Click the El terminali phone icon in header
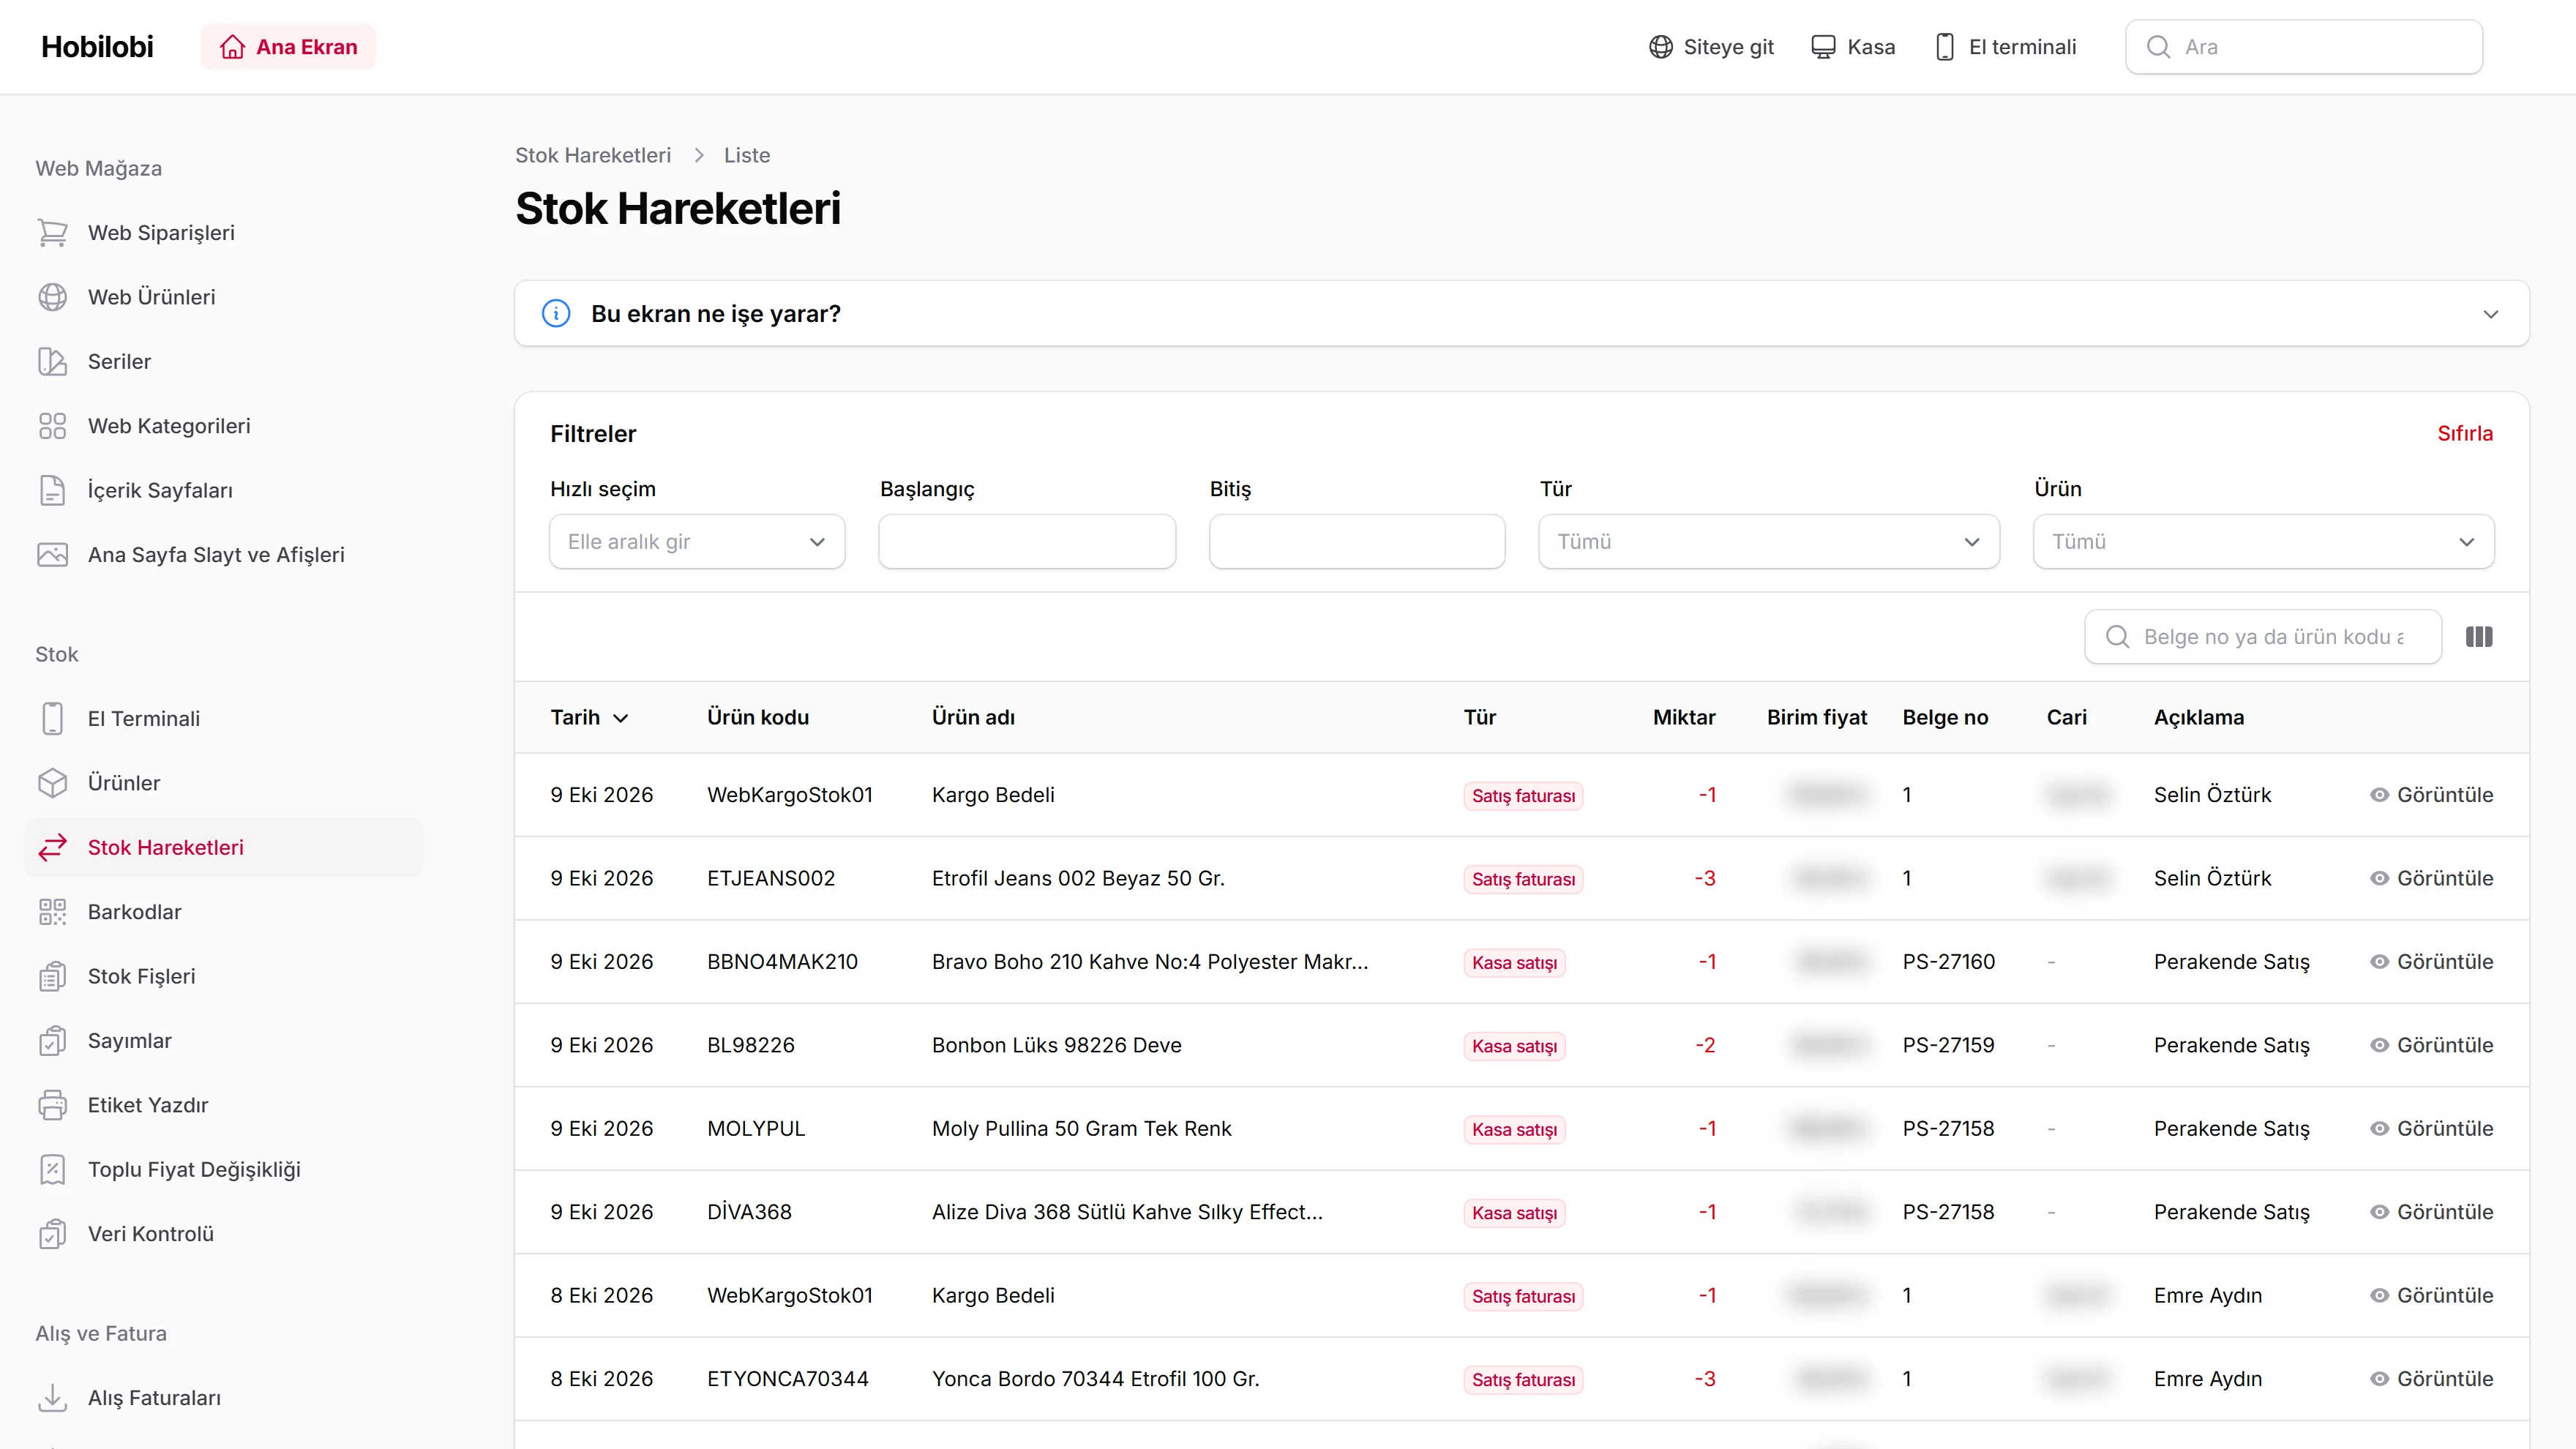The height and width of the screenshot is (1449, 2576). click(x=1945, y=47)
